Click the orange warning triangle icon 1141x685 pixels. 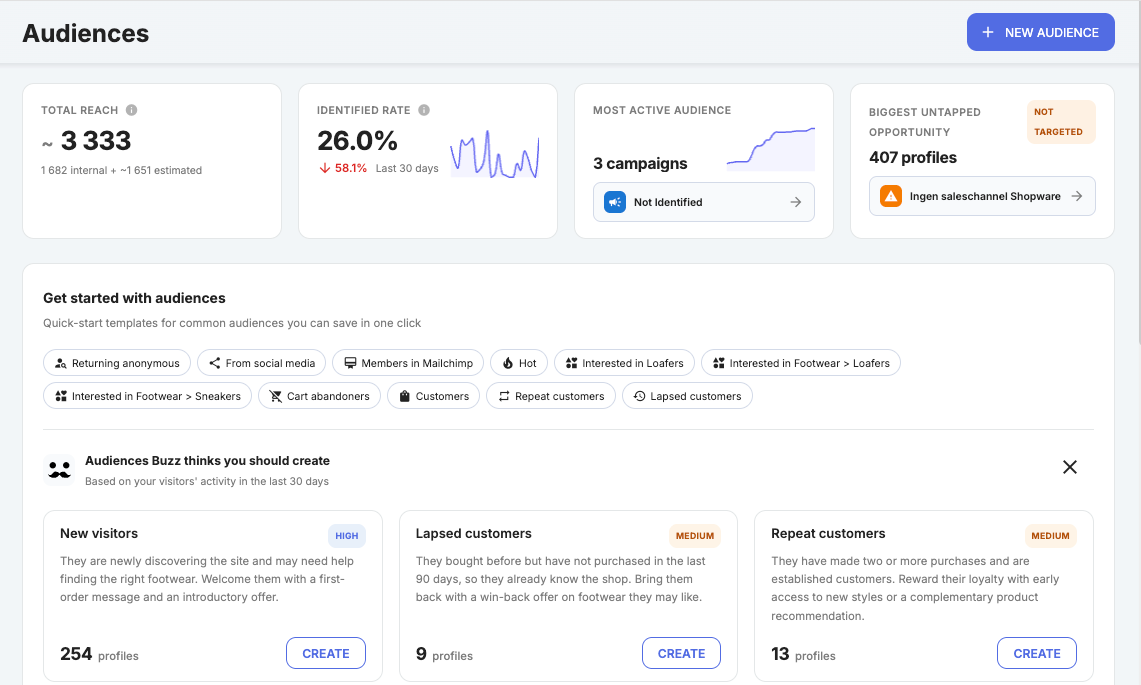(891, 196)
